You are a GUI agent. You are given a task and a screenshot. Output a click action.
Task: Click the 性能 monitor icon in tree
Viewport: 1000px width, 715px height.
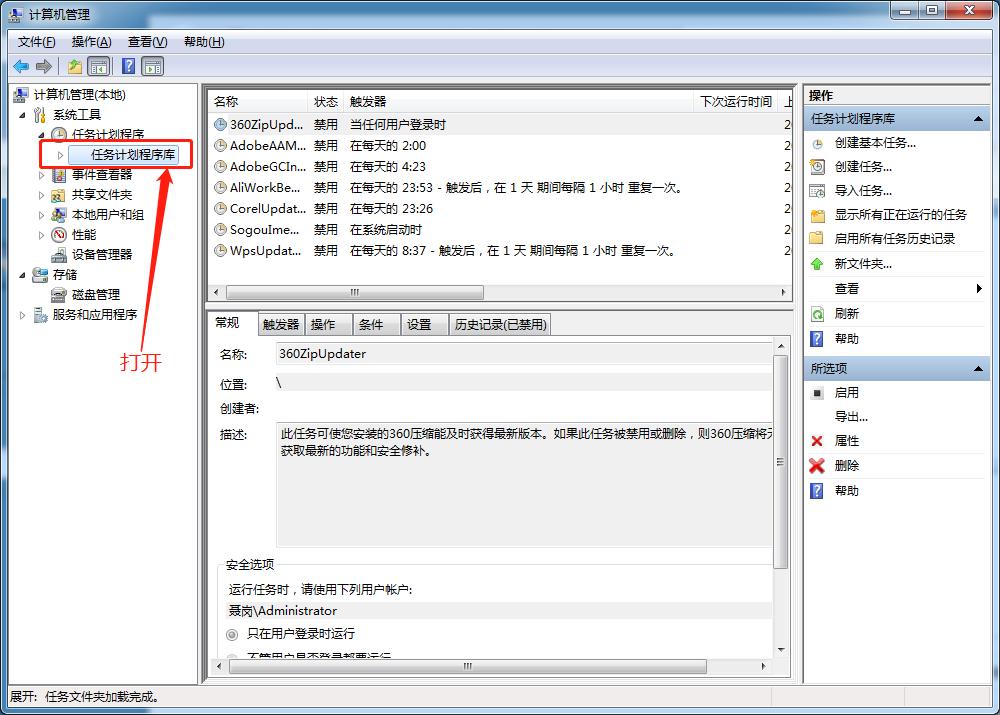pos(59,235)
